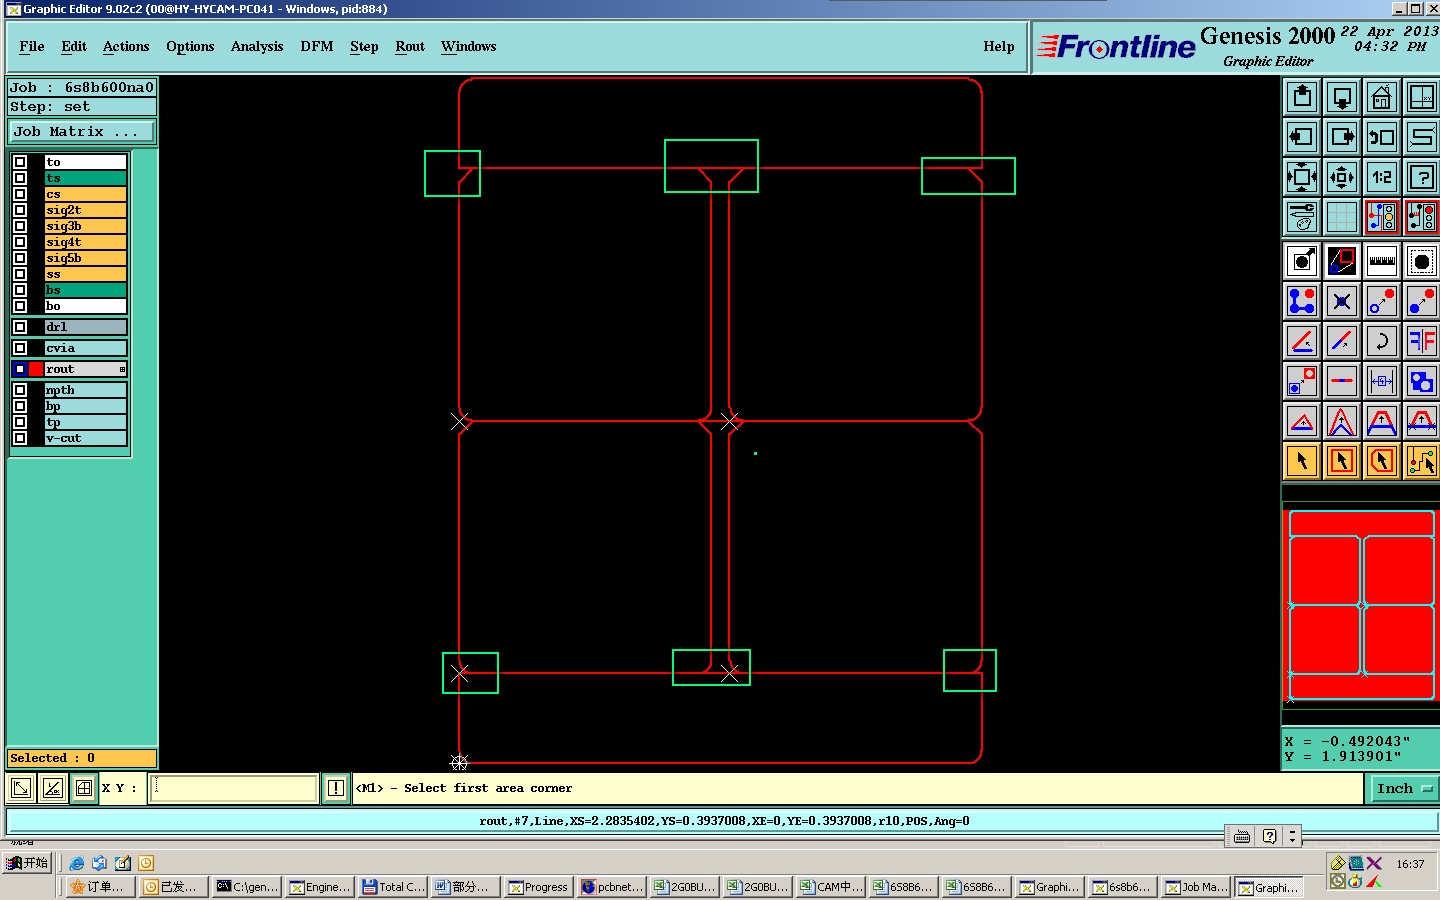Open the wrench and palette settings icon
This screenshot has width=1440, height=900.
1302,217
